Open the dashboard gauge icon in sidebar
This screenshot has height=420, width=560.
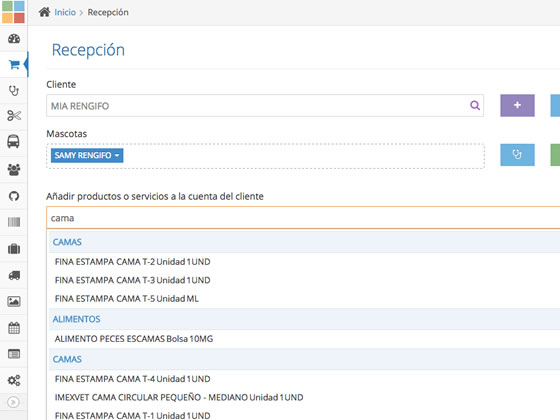point(14,39)
